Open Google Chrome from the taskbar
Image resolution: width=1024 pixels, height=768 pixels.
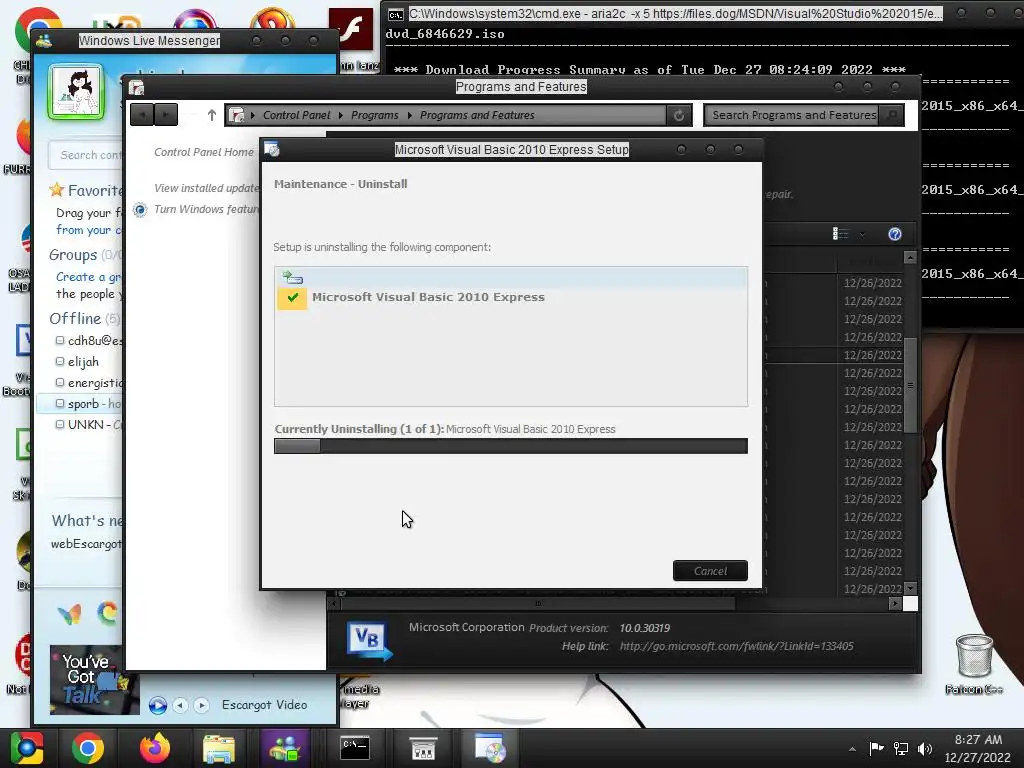88,748
